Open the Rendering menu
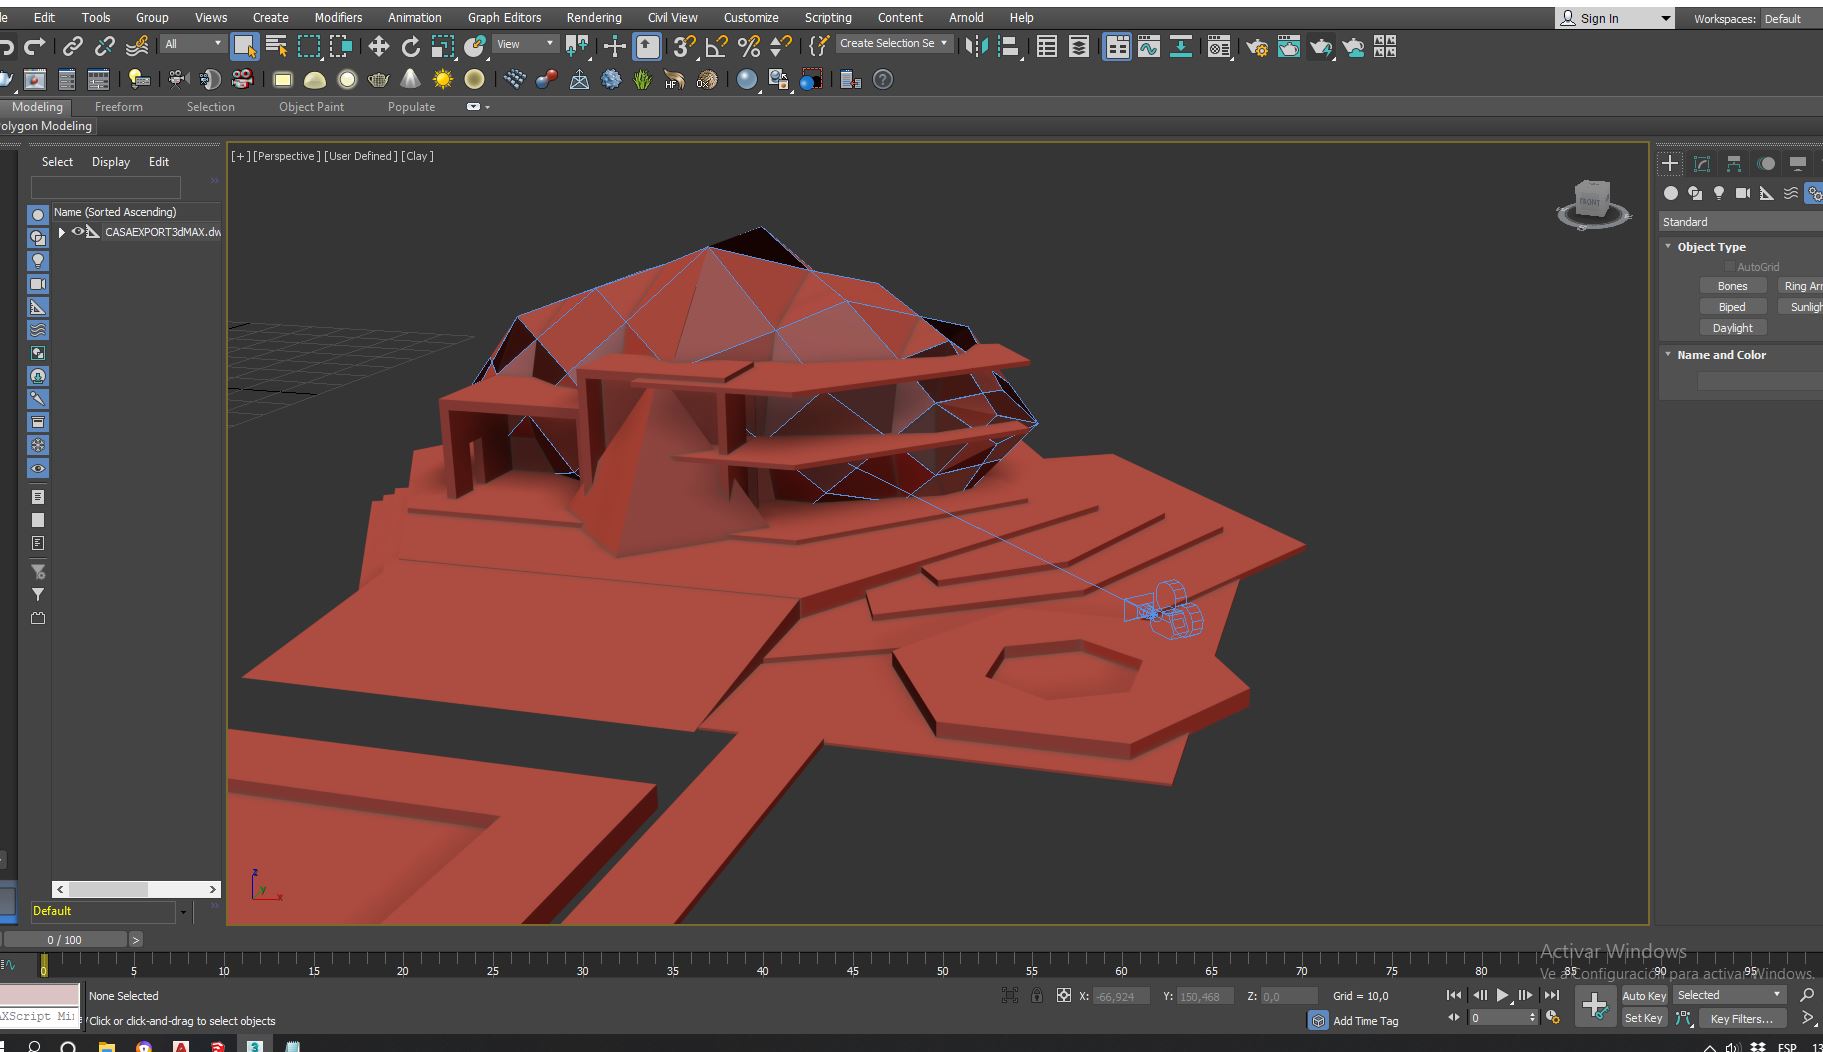Image resolution: width=1823 pixels, height=1052 pixels. tap(593, 17)
